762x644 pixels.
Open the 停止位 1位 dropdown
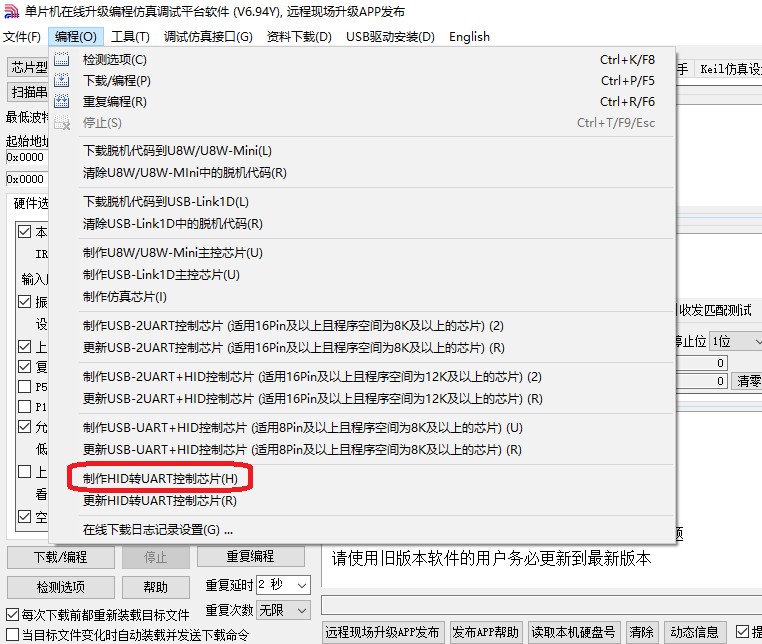735,341
